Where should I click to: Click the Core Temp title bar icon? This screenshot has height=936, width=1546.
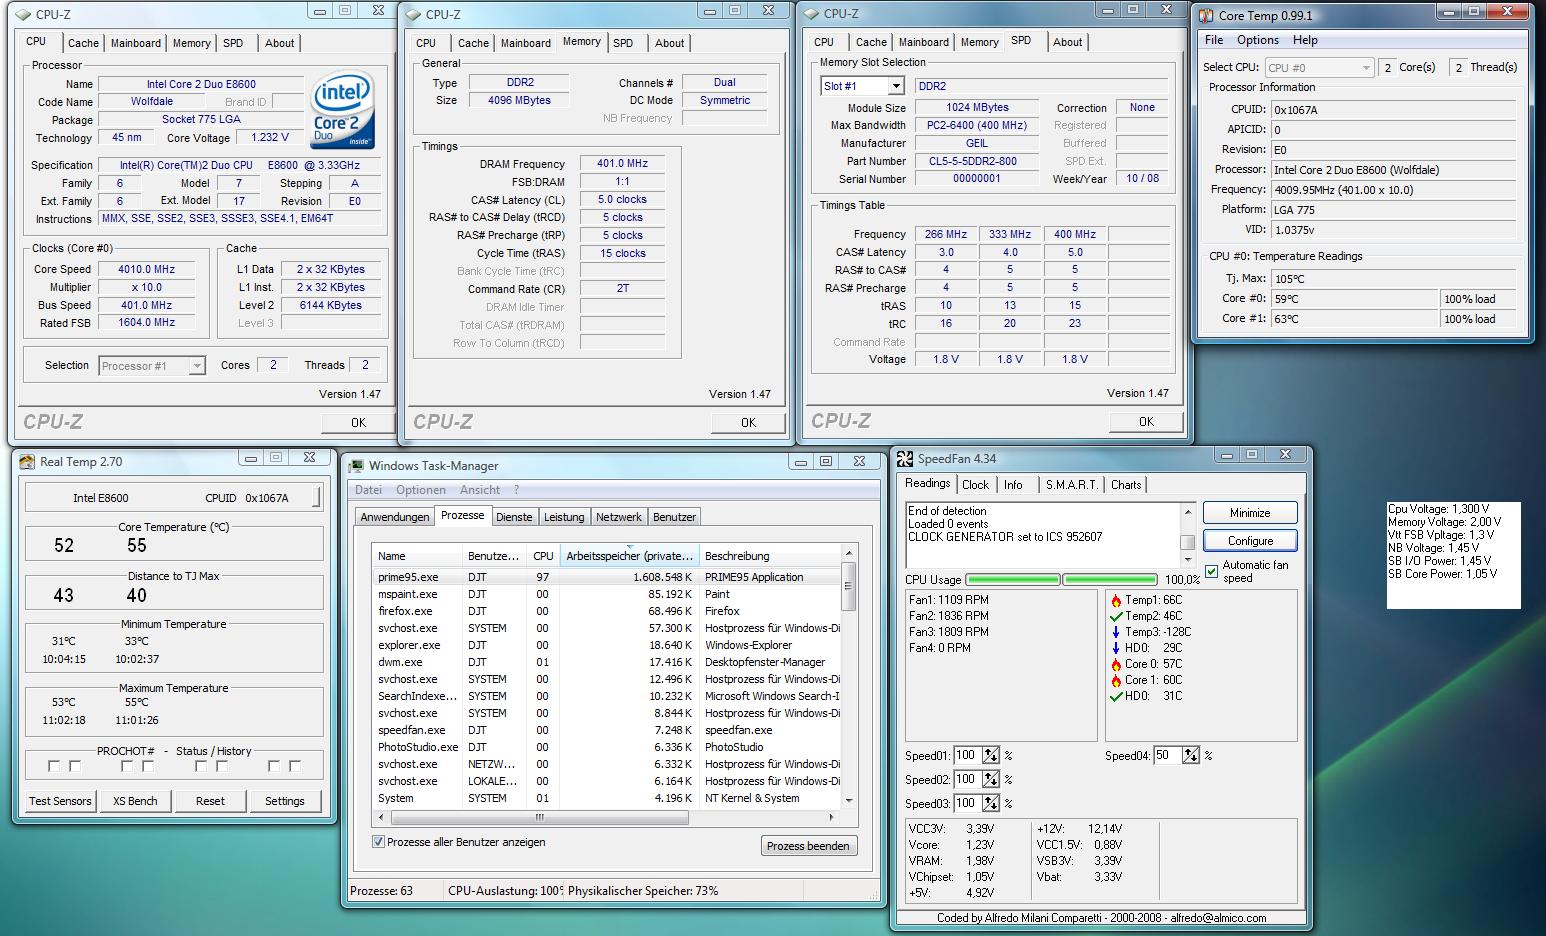point(1206,15)
